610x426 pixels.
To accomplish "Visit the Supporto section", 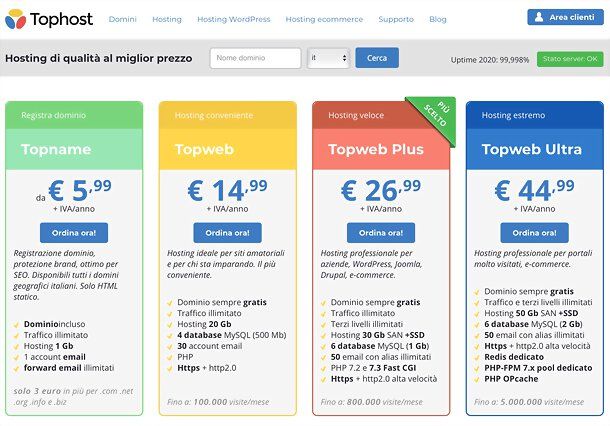I will pos(396,19).
